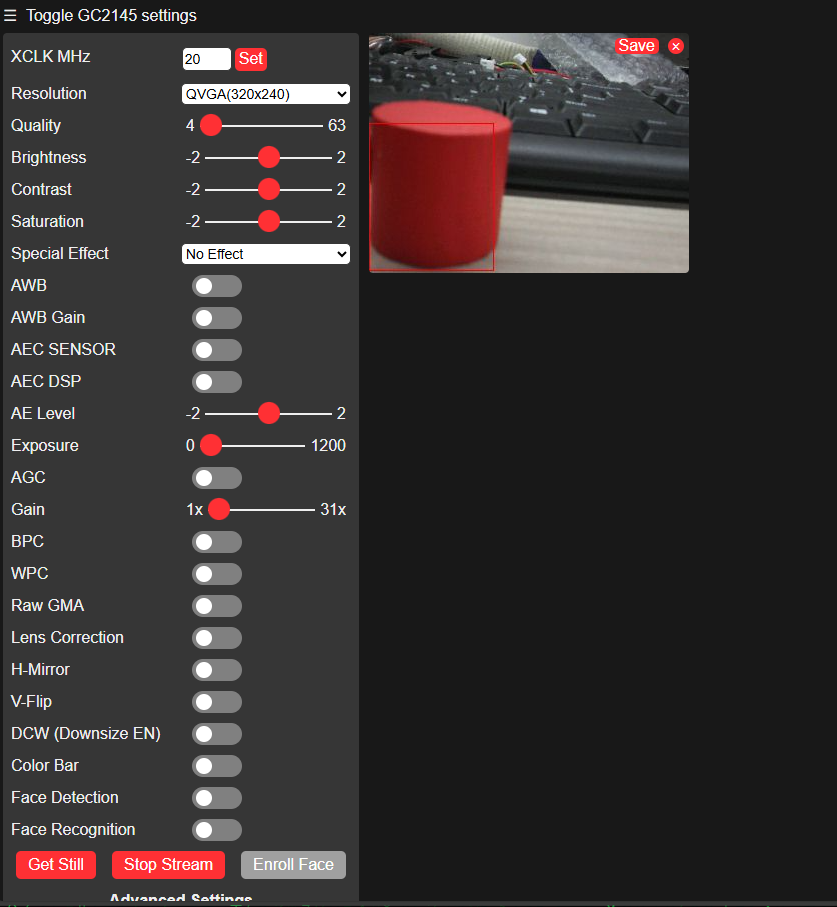Save the captured stream image
This screenshot has width=837, height=907.
[x=636, y=46]
